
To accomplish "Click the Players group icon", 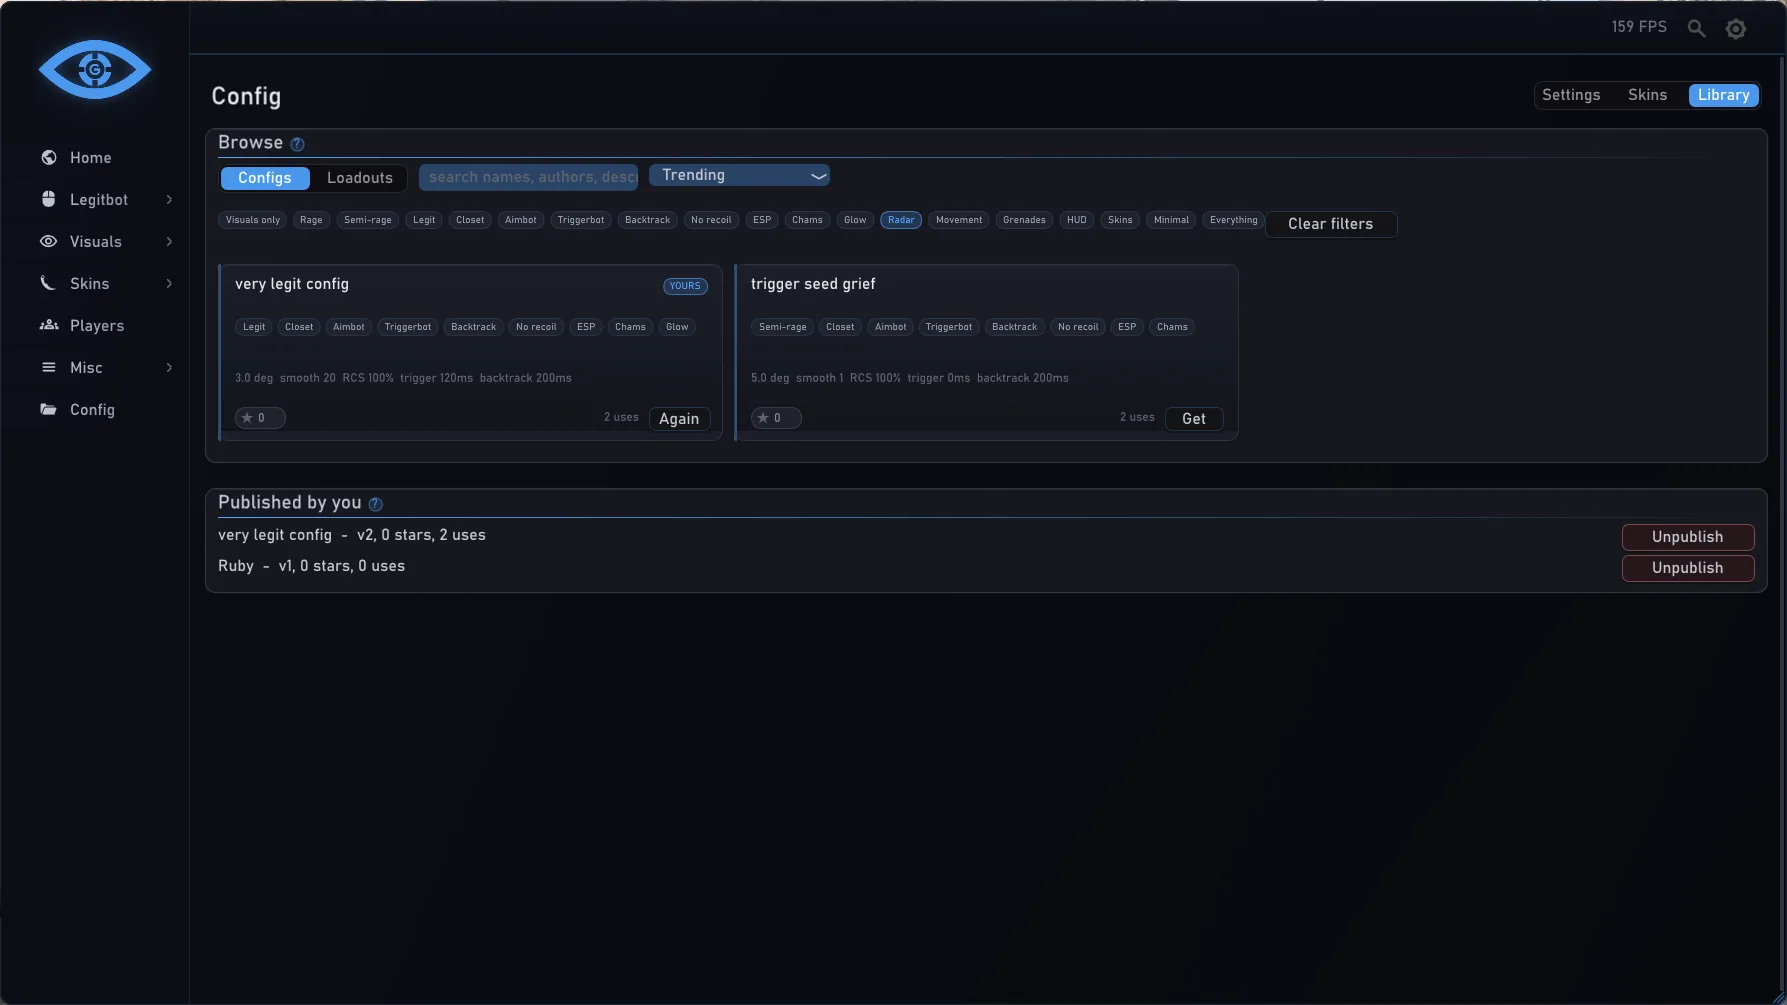I will coord(48,325).
